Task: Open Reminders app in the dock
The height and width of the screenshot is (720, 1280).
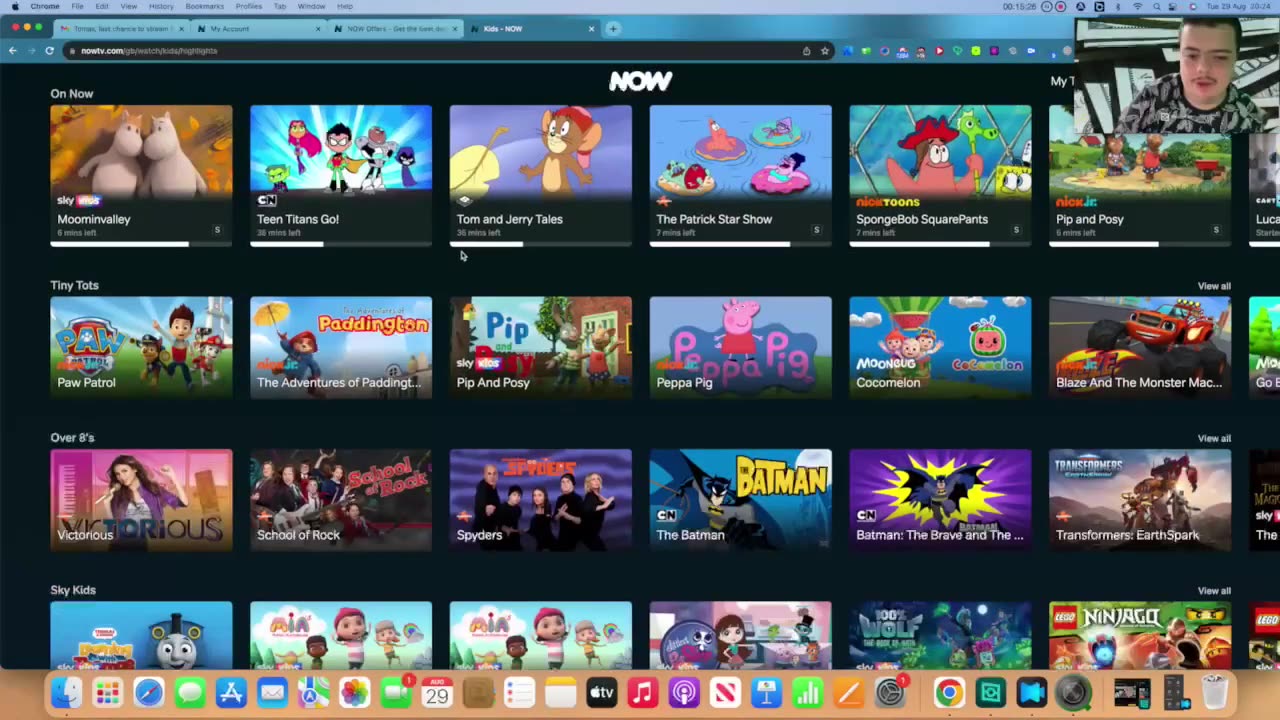Action: tap(519, 692)
